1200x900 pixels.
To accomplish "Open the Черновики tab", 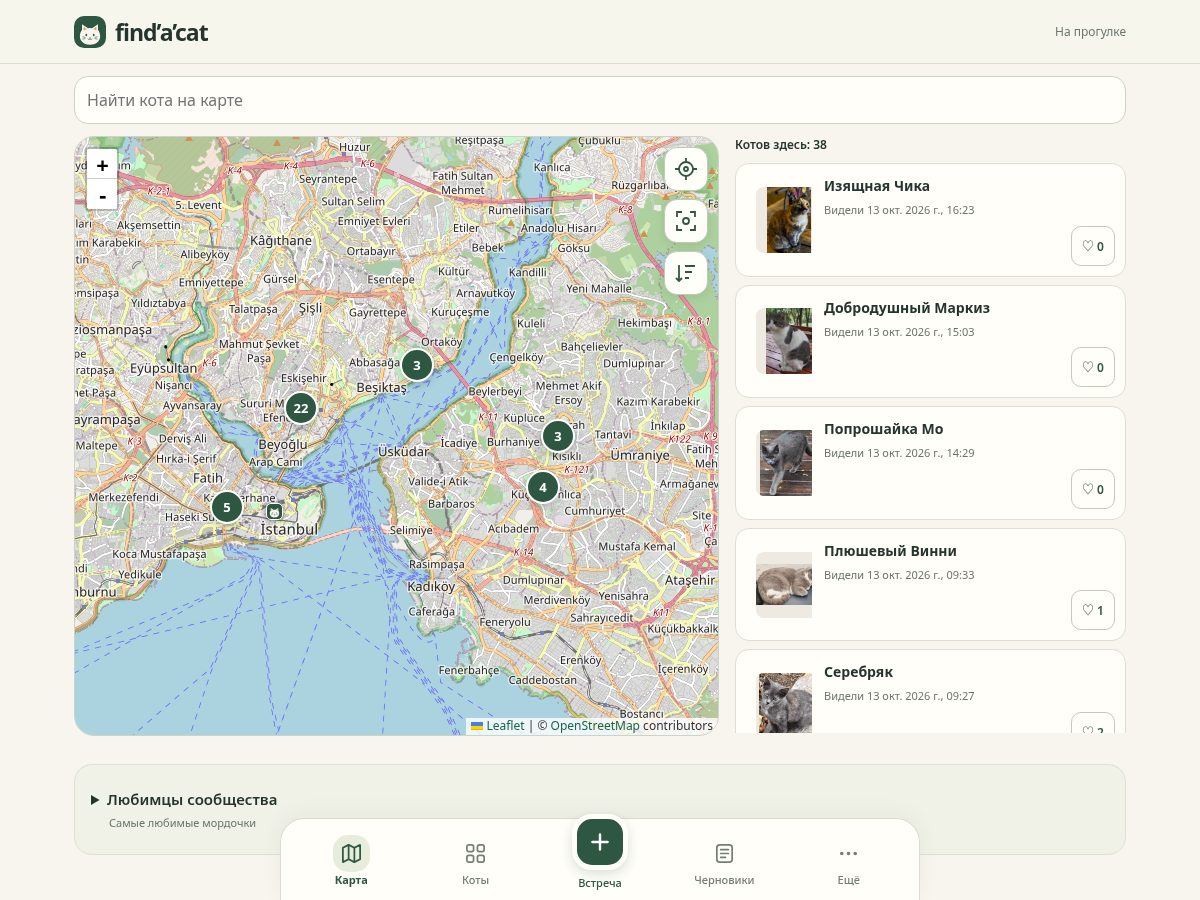I will tap(724, 862).
